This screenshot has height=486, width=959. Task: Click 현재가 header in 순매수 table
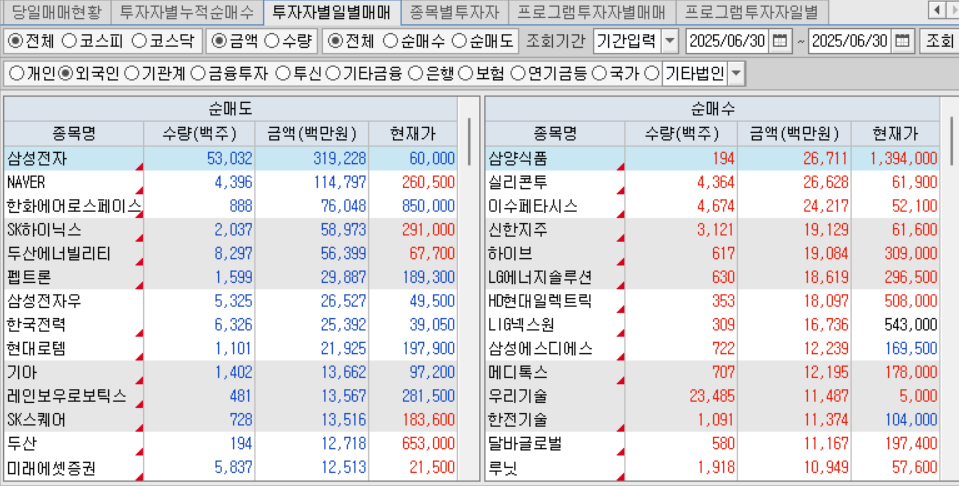pyautogui.click(x=895, y=133)
